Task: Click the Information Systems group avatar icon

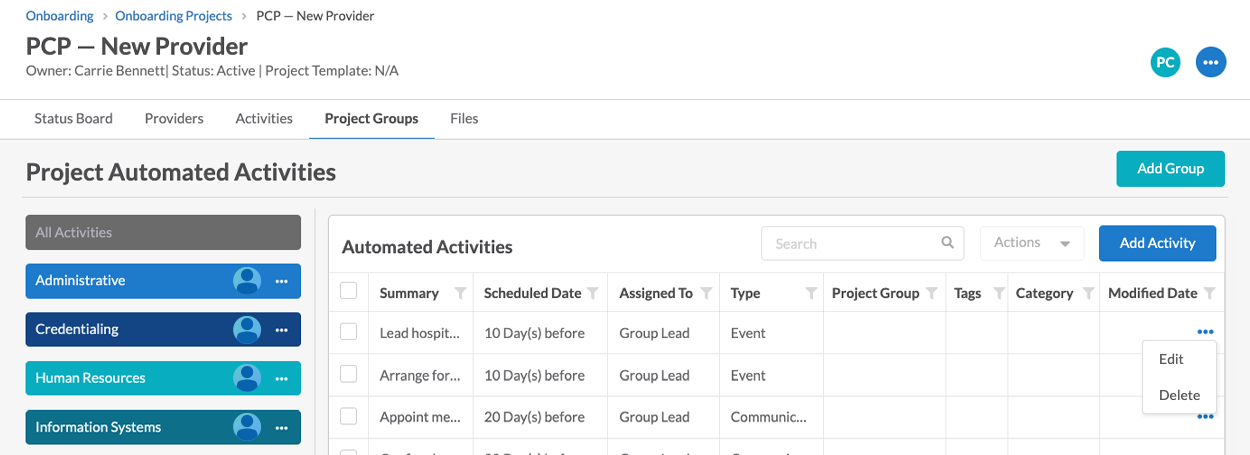Action: 247,427
